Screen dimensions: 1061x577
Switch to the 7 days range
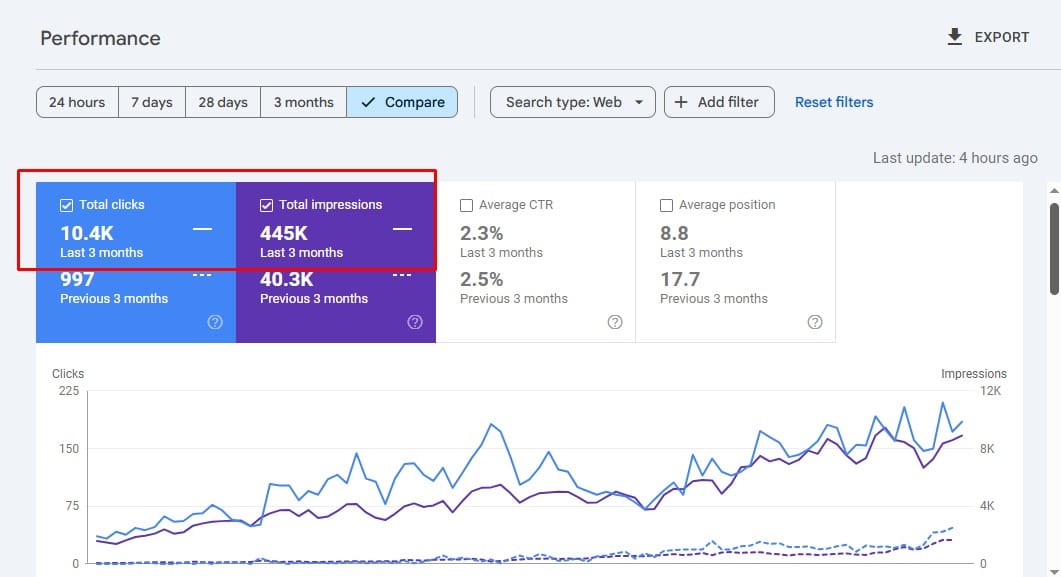pos(152,102)
